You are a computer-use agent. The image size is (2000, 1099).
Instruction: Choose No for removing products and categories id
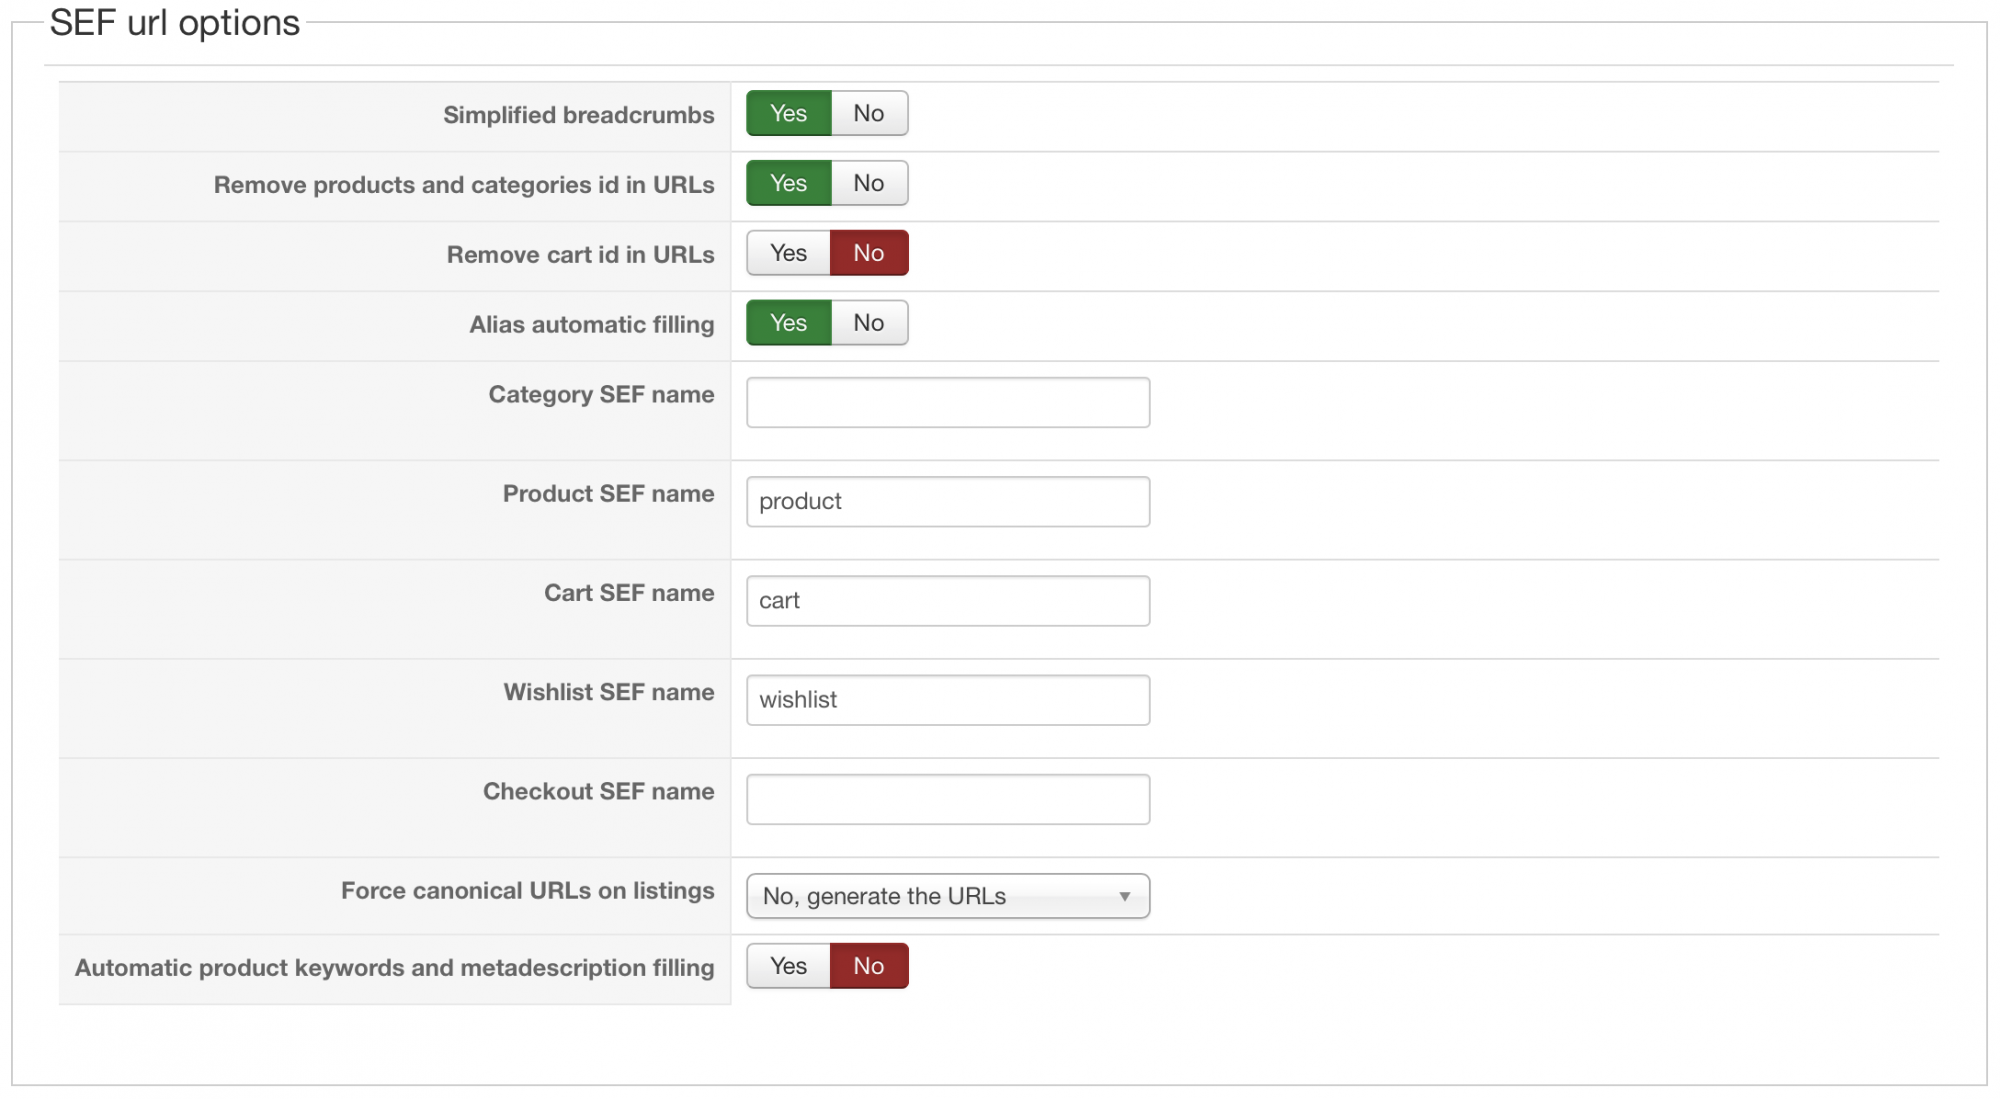(x=868, y=184)
